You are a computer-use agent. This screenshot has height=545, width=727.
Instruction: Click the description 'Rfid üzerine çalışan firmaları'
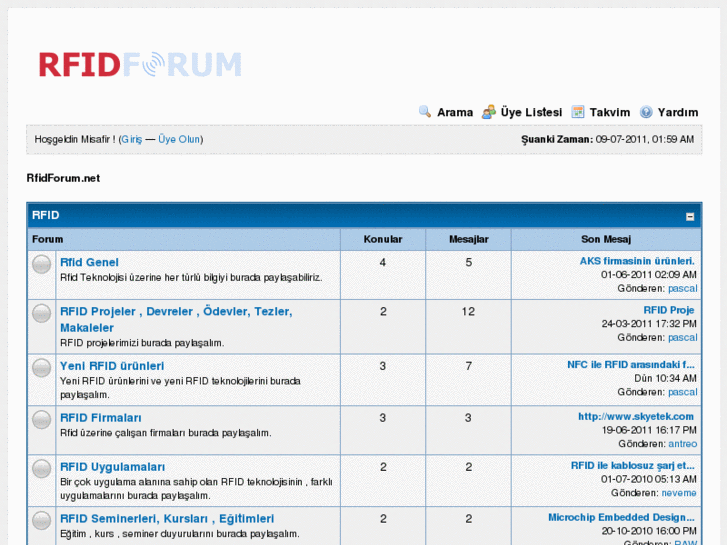[x=166, y=433]
